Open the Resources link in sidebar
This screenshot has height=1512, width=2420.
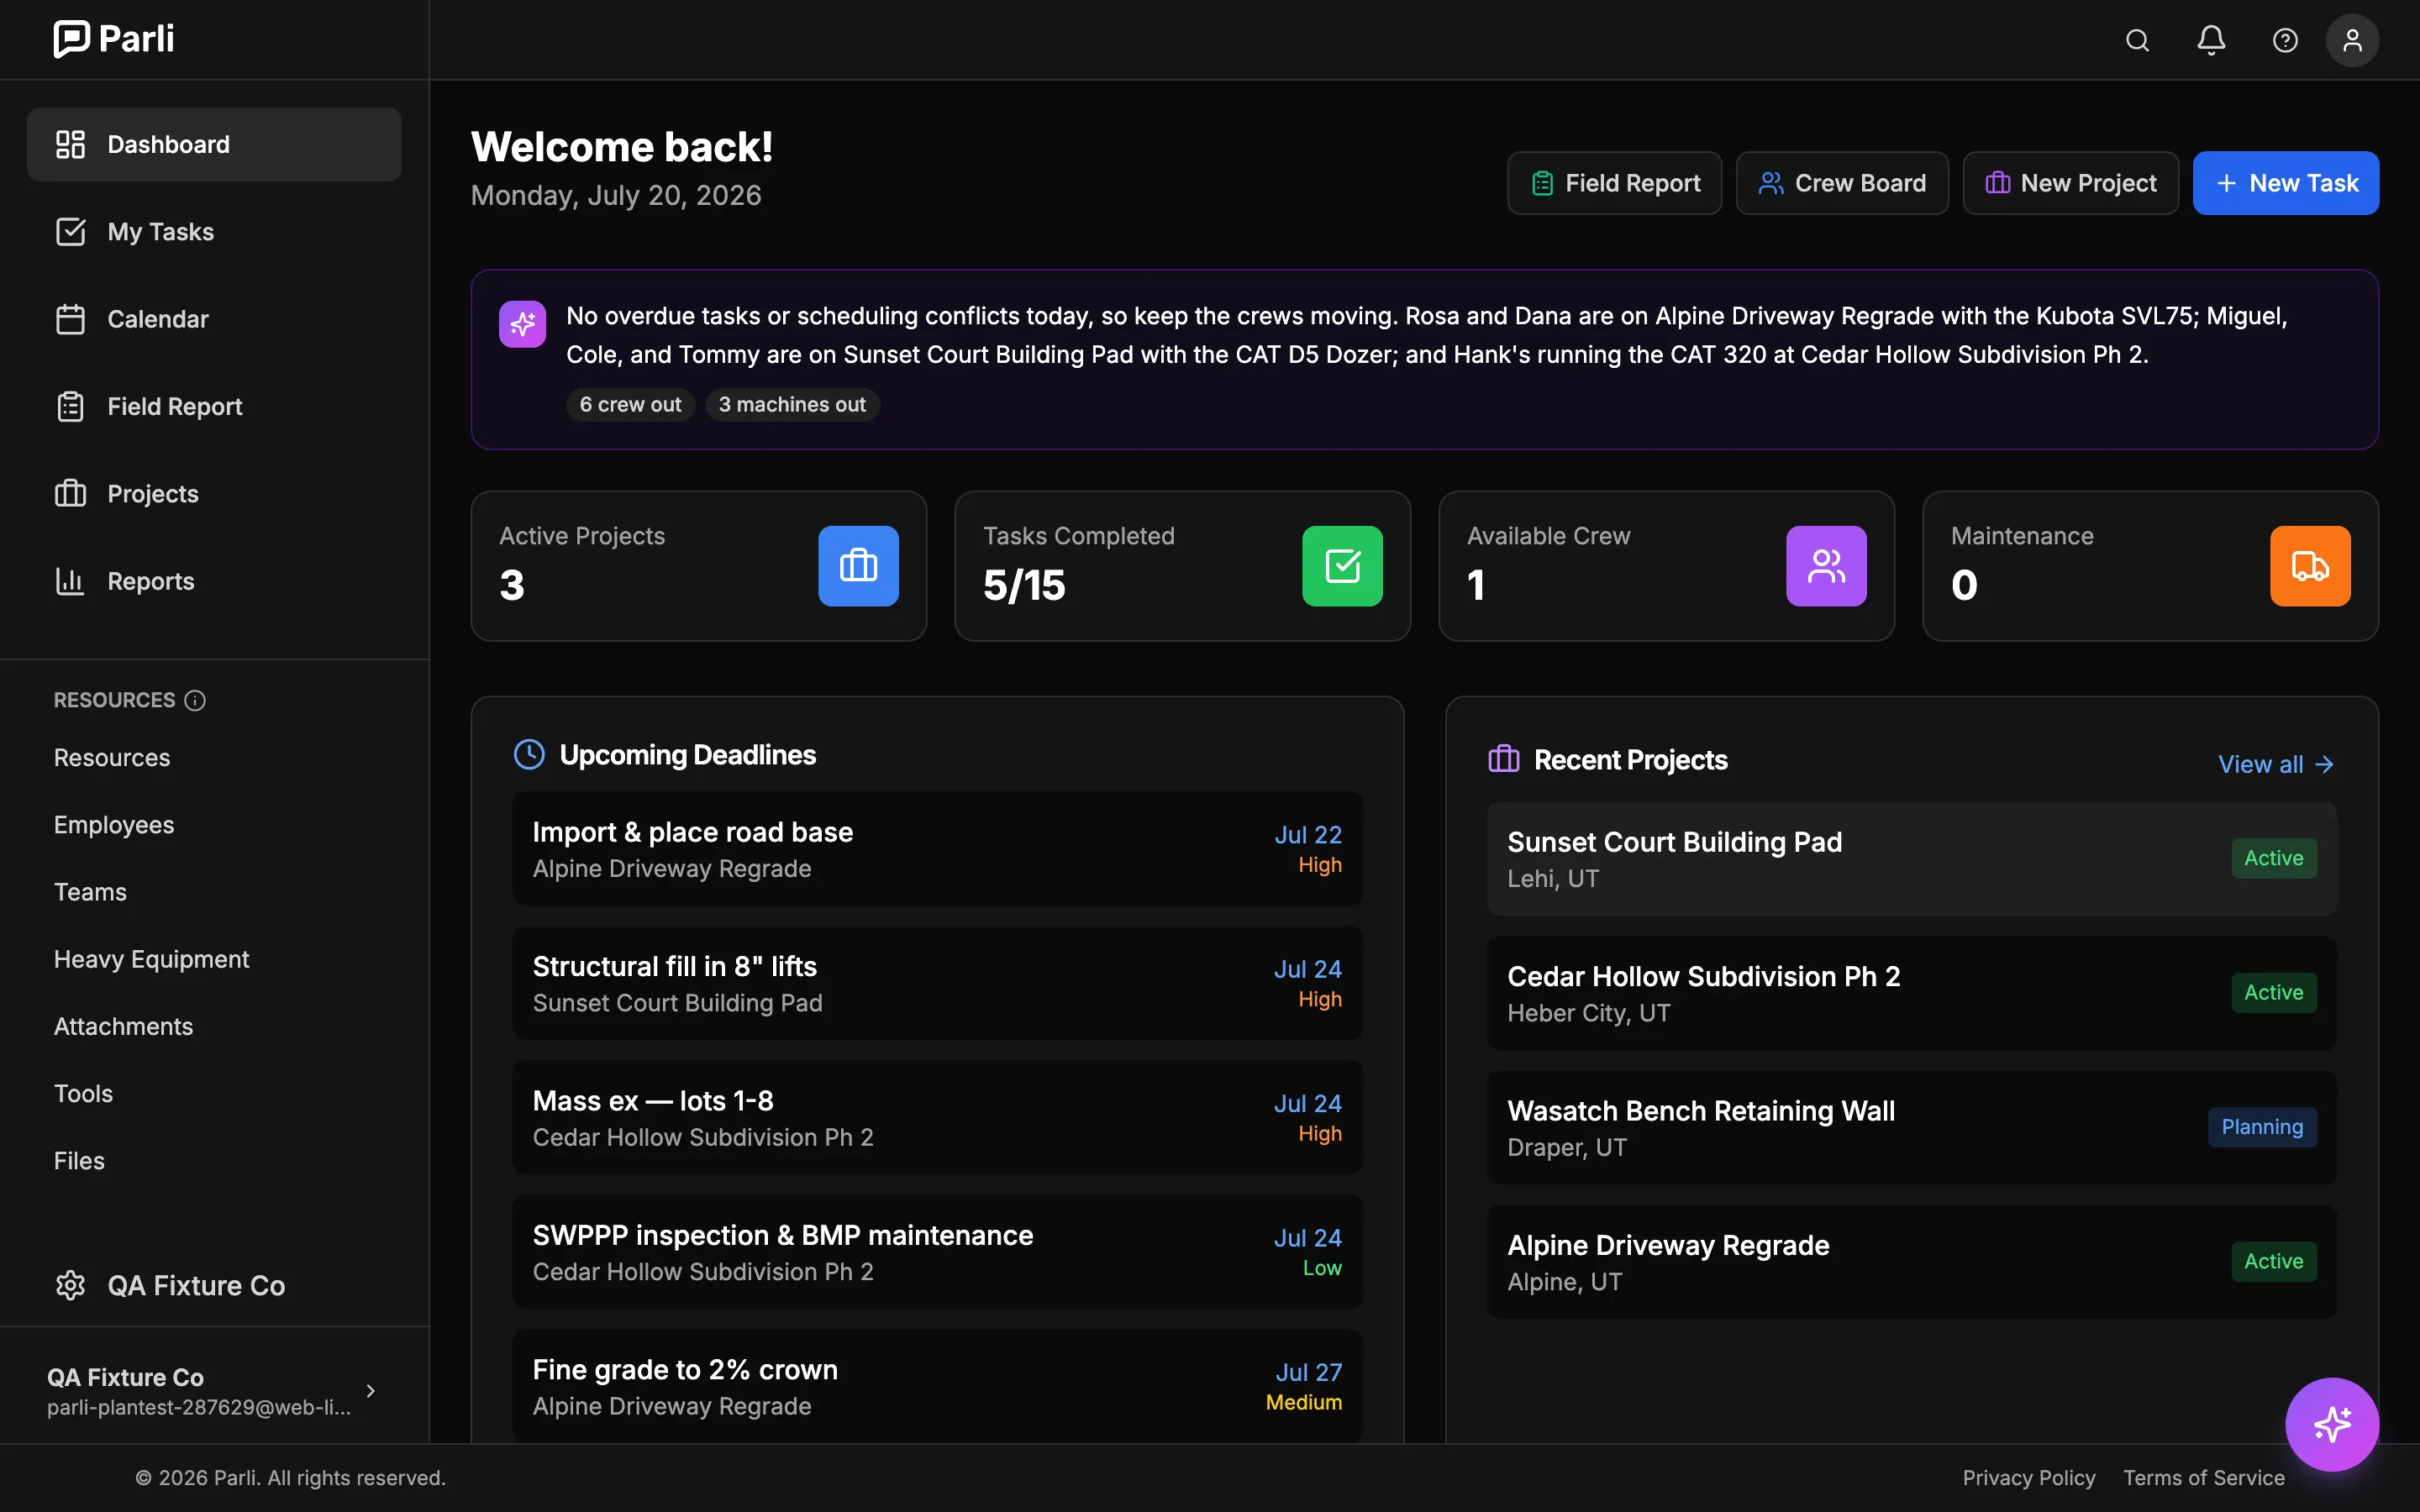click(112, 758)
